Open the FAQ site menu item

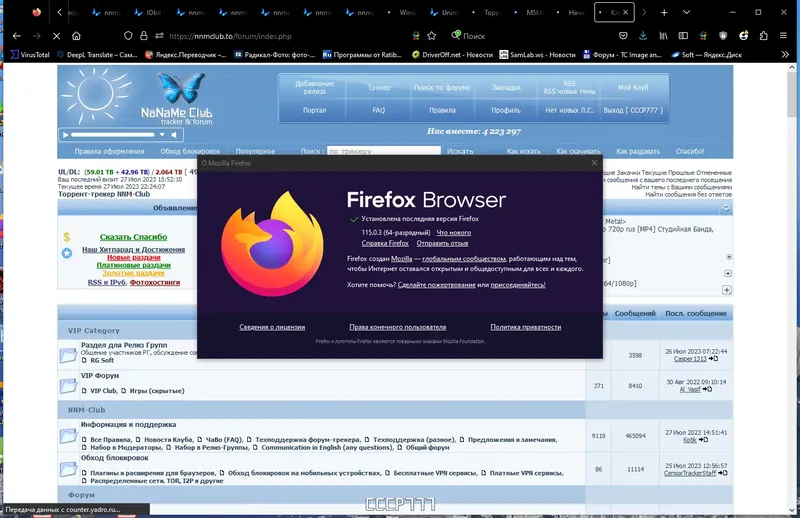pyautogui.click(x=379, y=110)
